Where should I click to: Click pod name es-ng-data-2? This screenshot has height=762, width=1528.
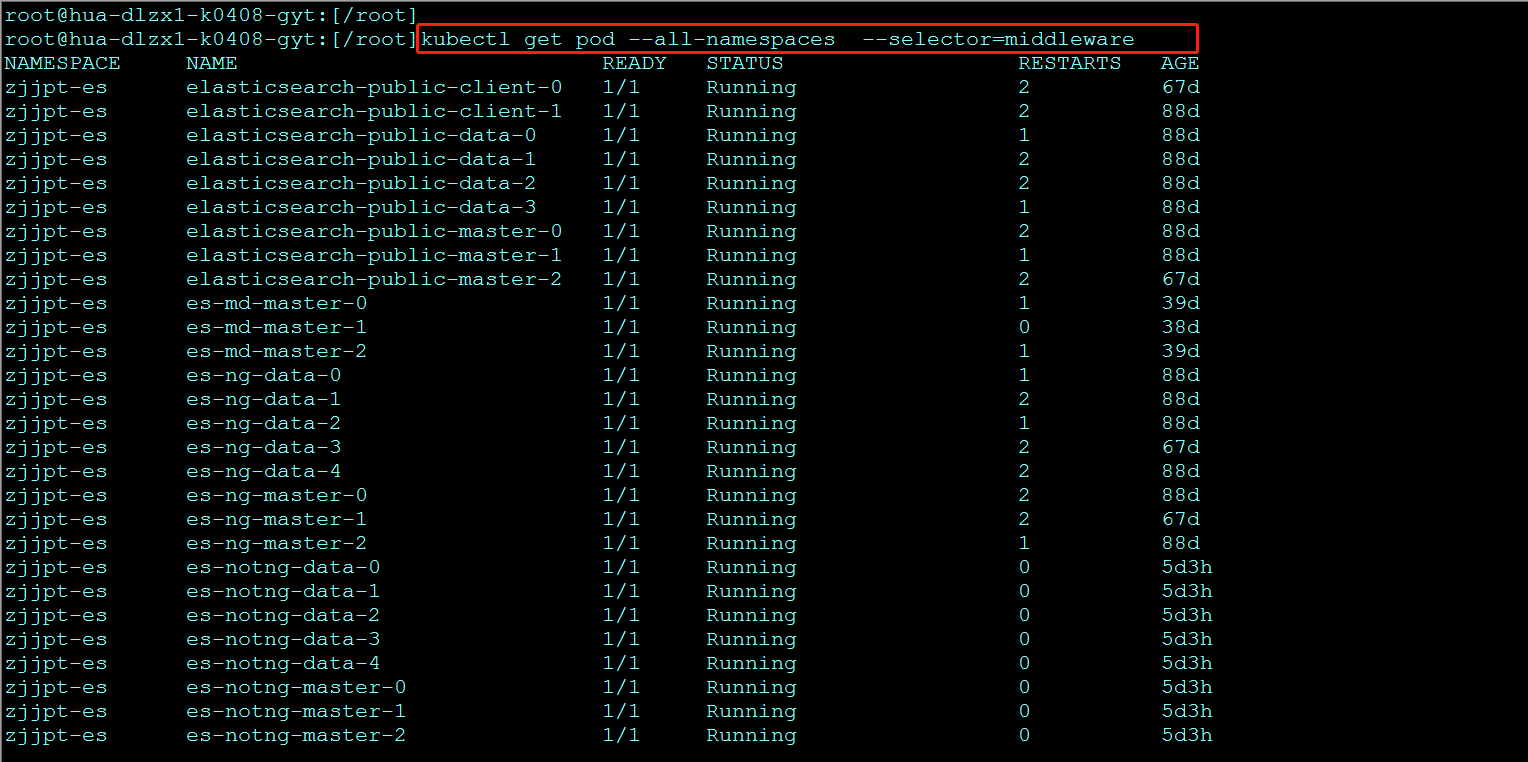[264, 423]
